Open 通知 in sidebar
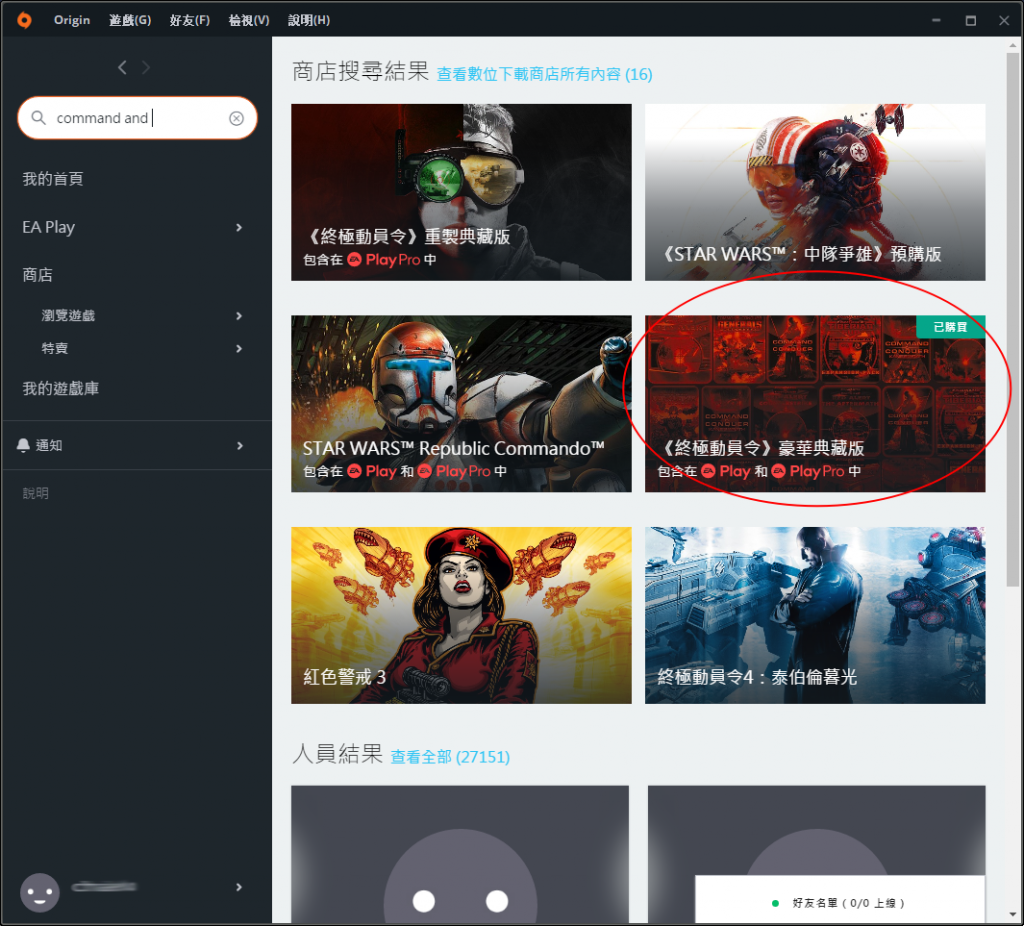This screenshot has height=926, width=1024. (49, 446)
